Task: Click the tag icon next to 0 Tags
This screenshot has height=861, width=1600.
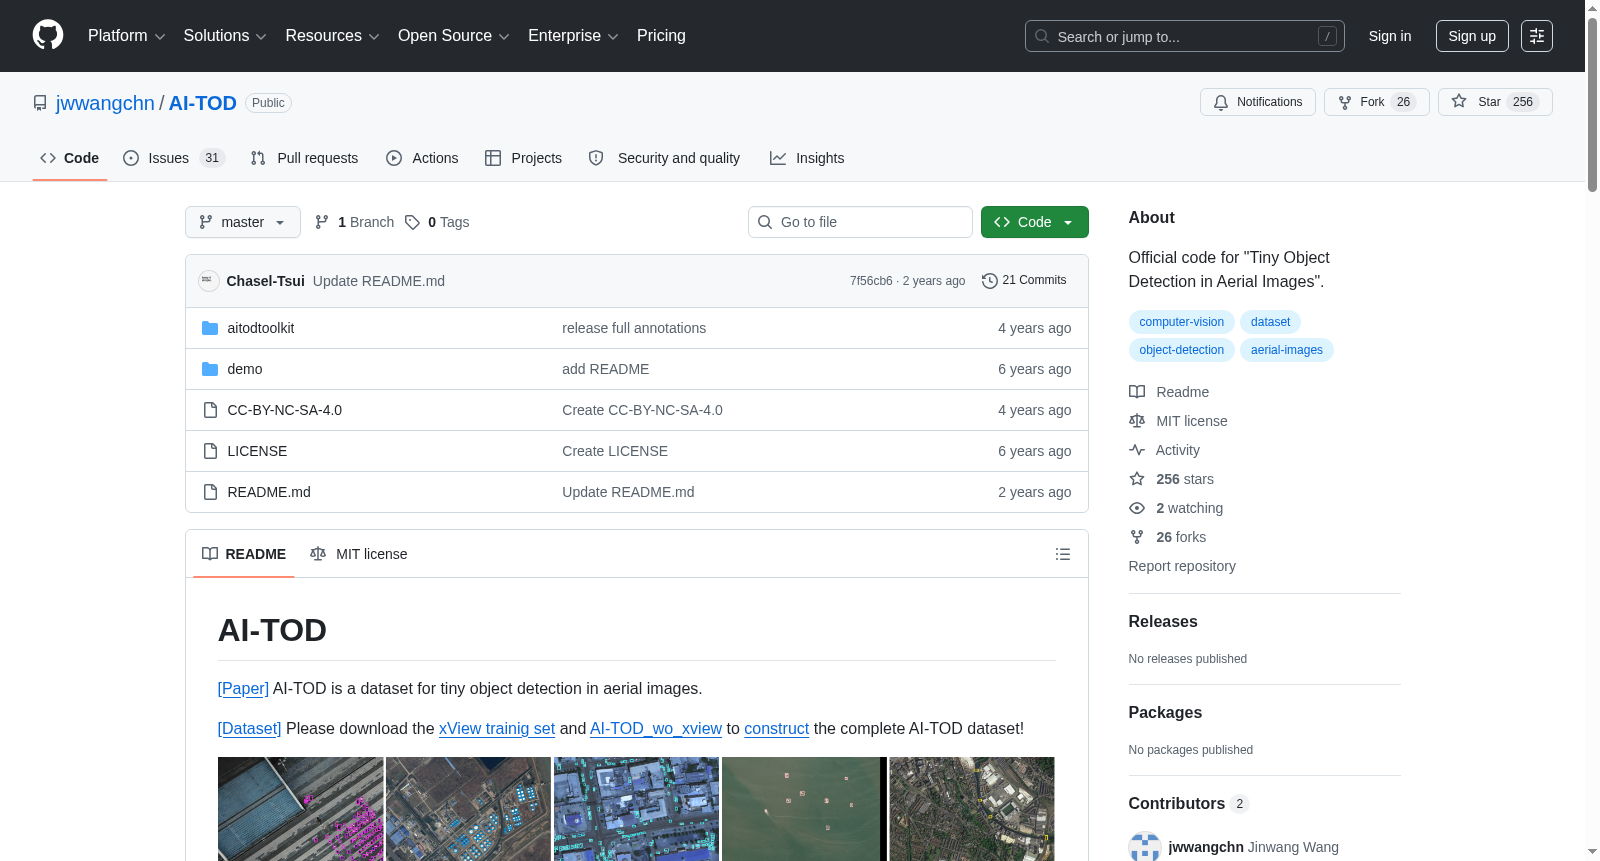Action: (412, 222)
